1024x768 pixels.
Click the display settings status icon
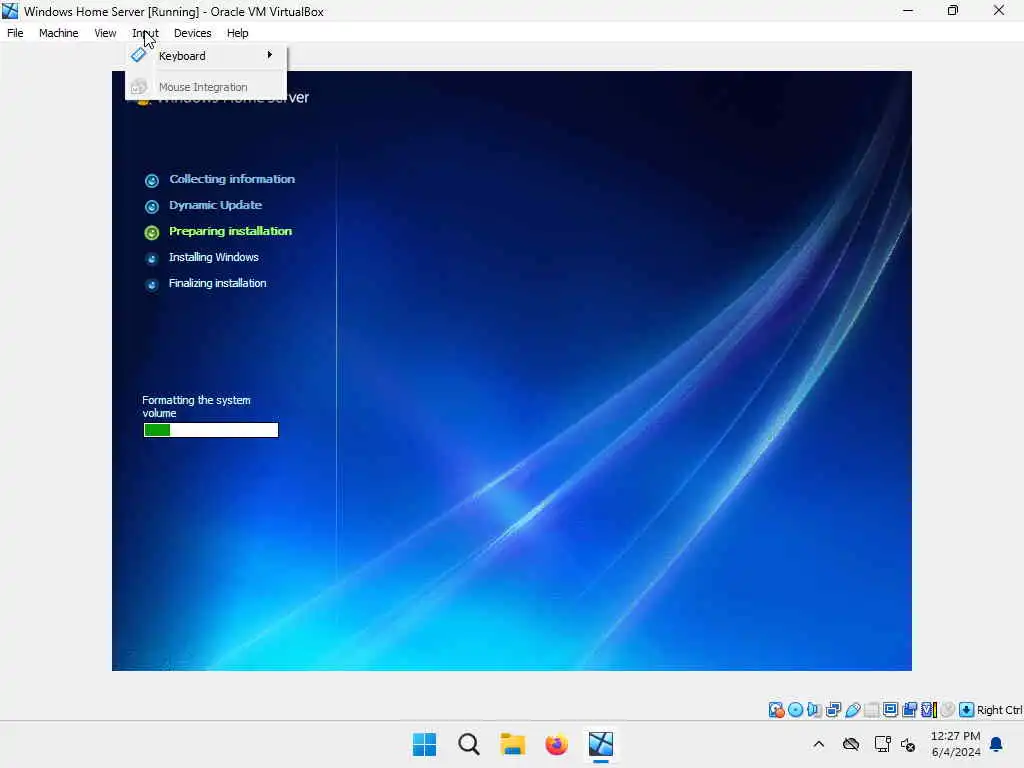890,710
